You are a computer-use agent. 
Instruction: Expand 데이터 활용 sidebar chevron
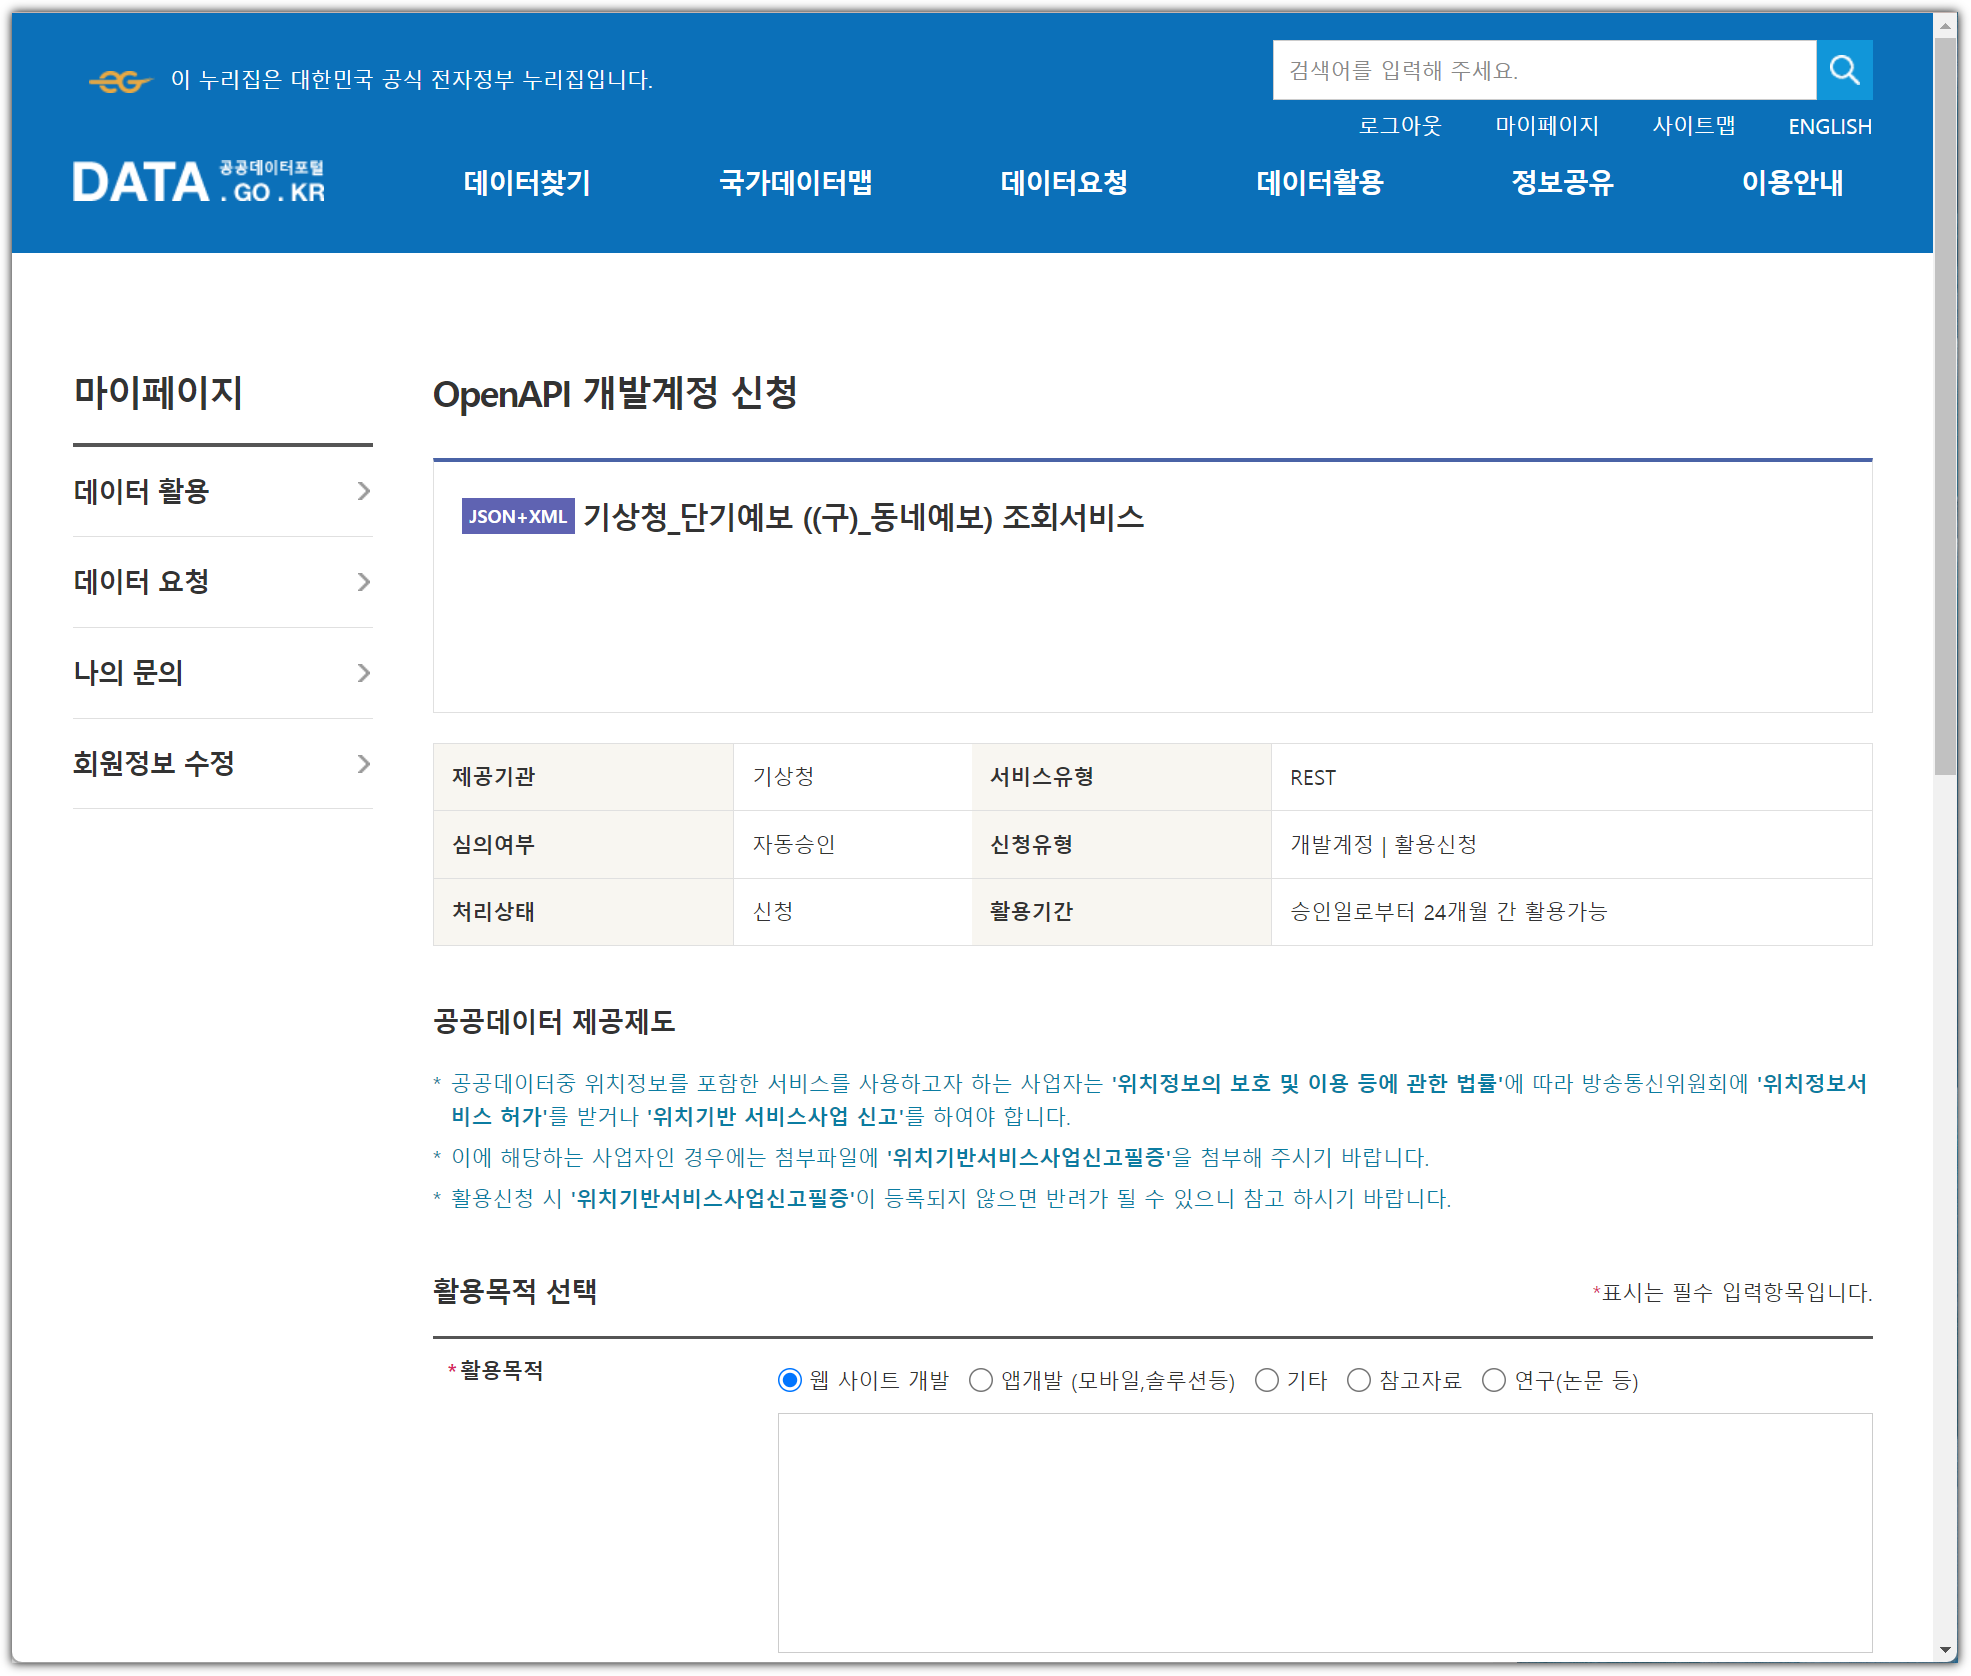[x=363, y=491]
